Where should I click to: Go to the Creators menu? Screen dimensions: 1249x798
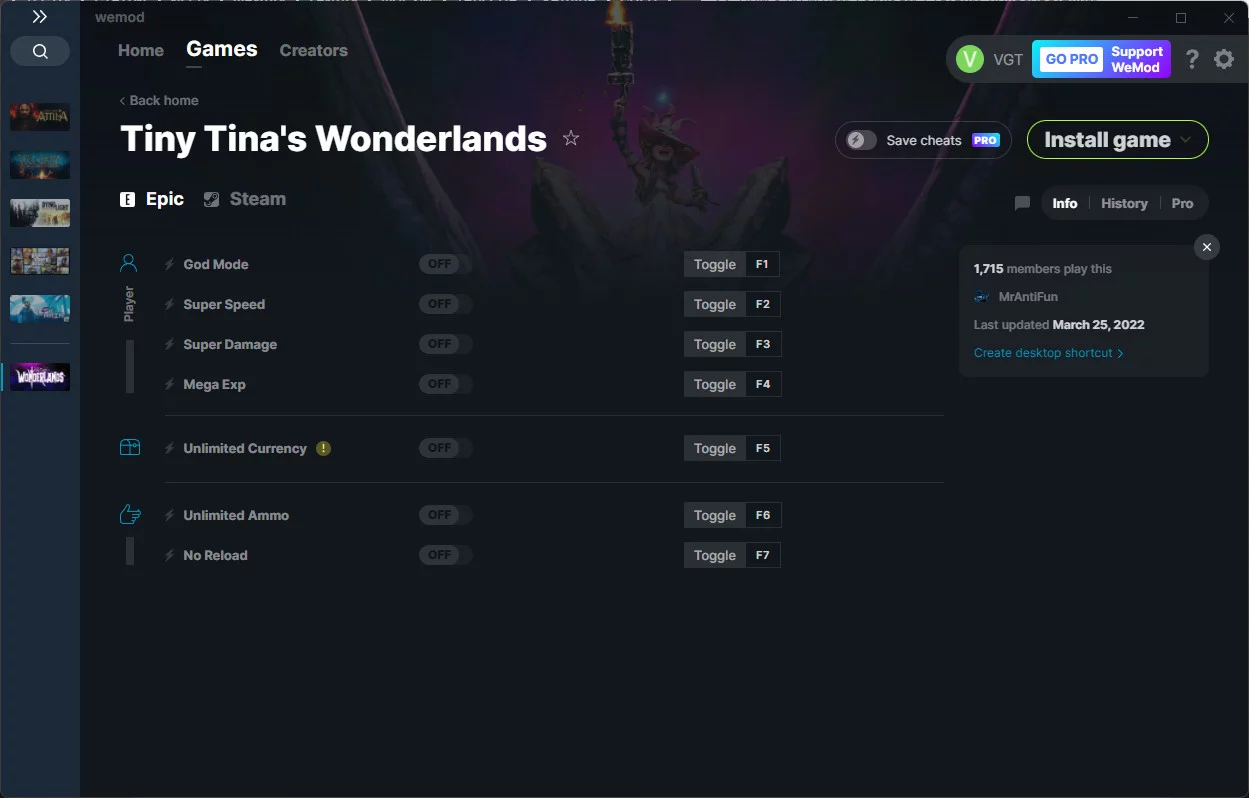point(314,50)
